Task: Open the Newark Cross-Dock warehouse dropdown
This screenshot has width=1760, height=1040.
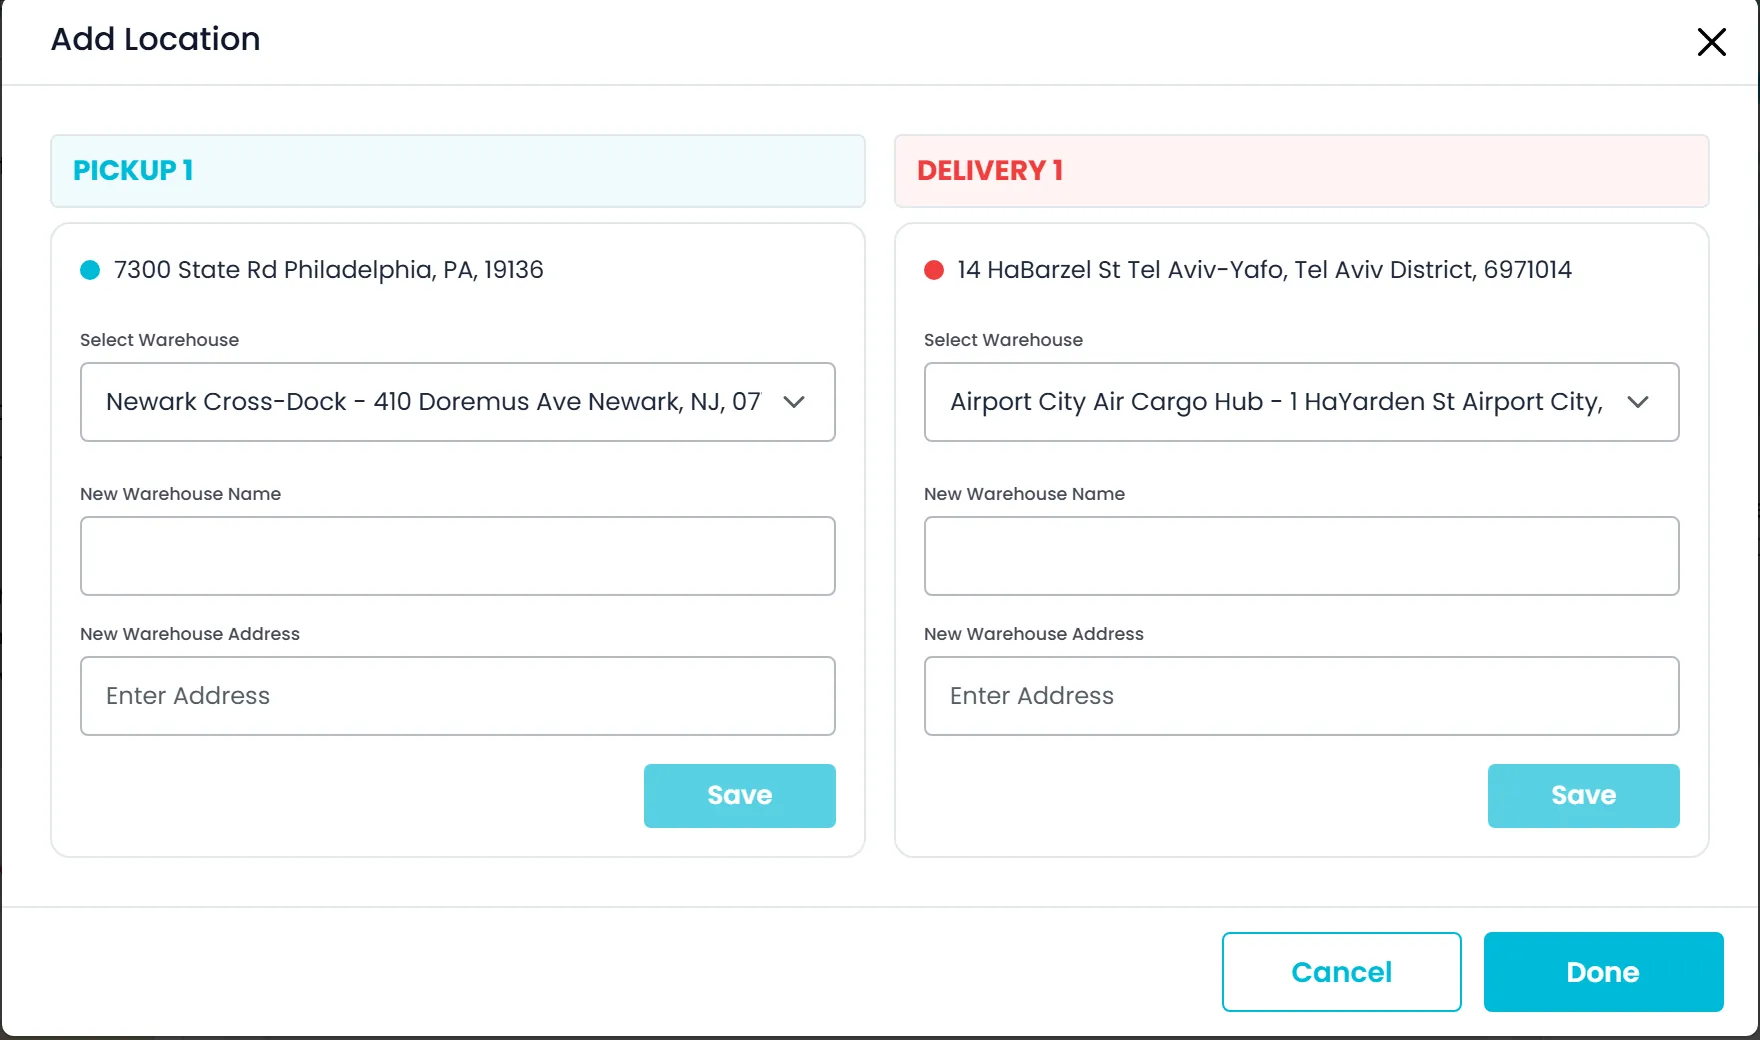Action: pos(458,402)
